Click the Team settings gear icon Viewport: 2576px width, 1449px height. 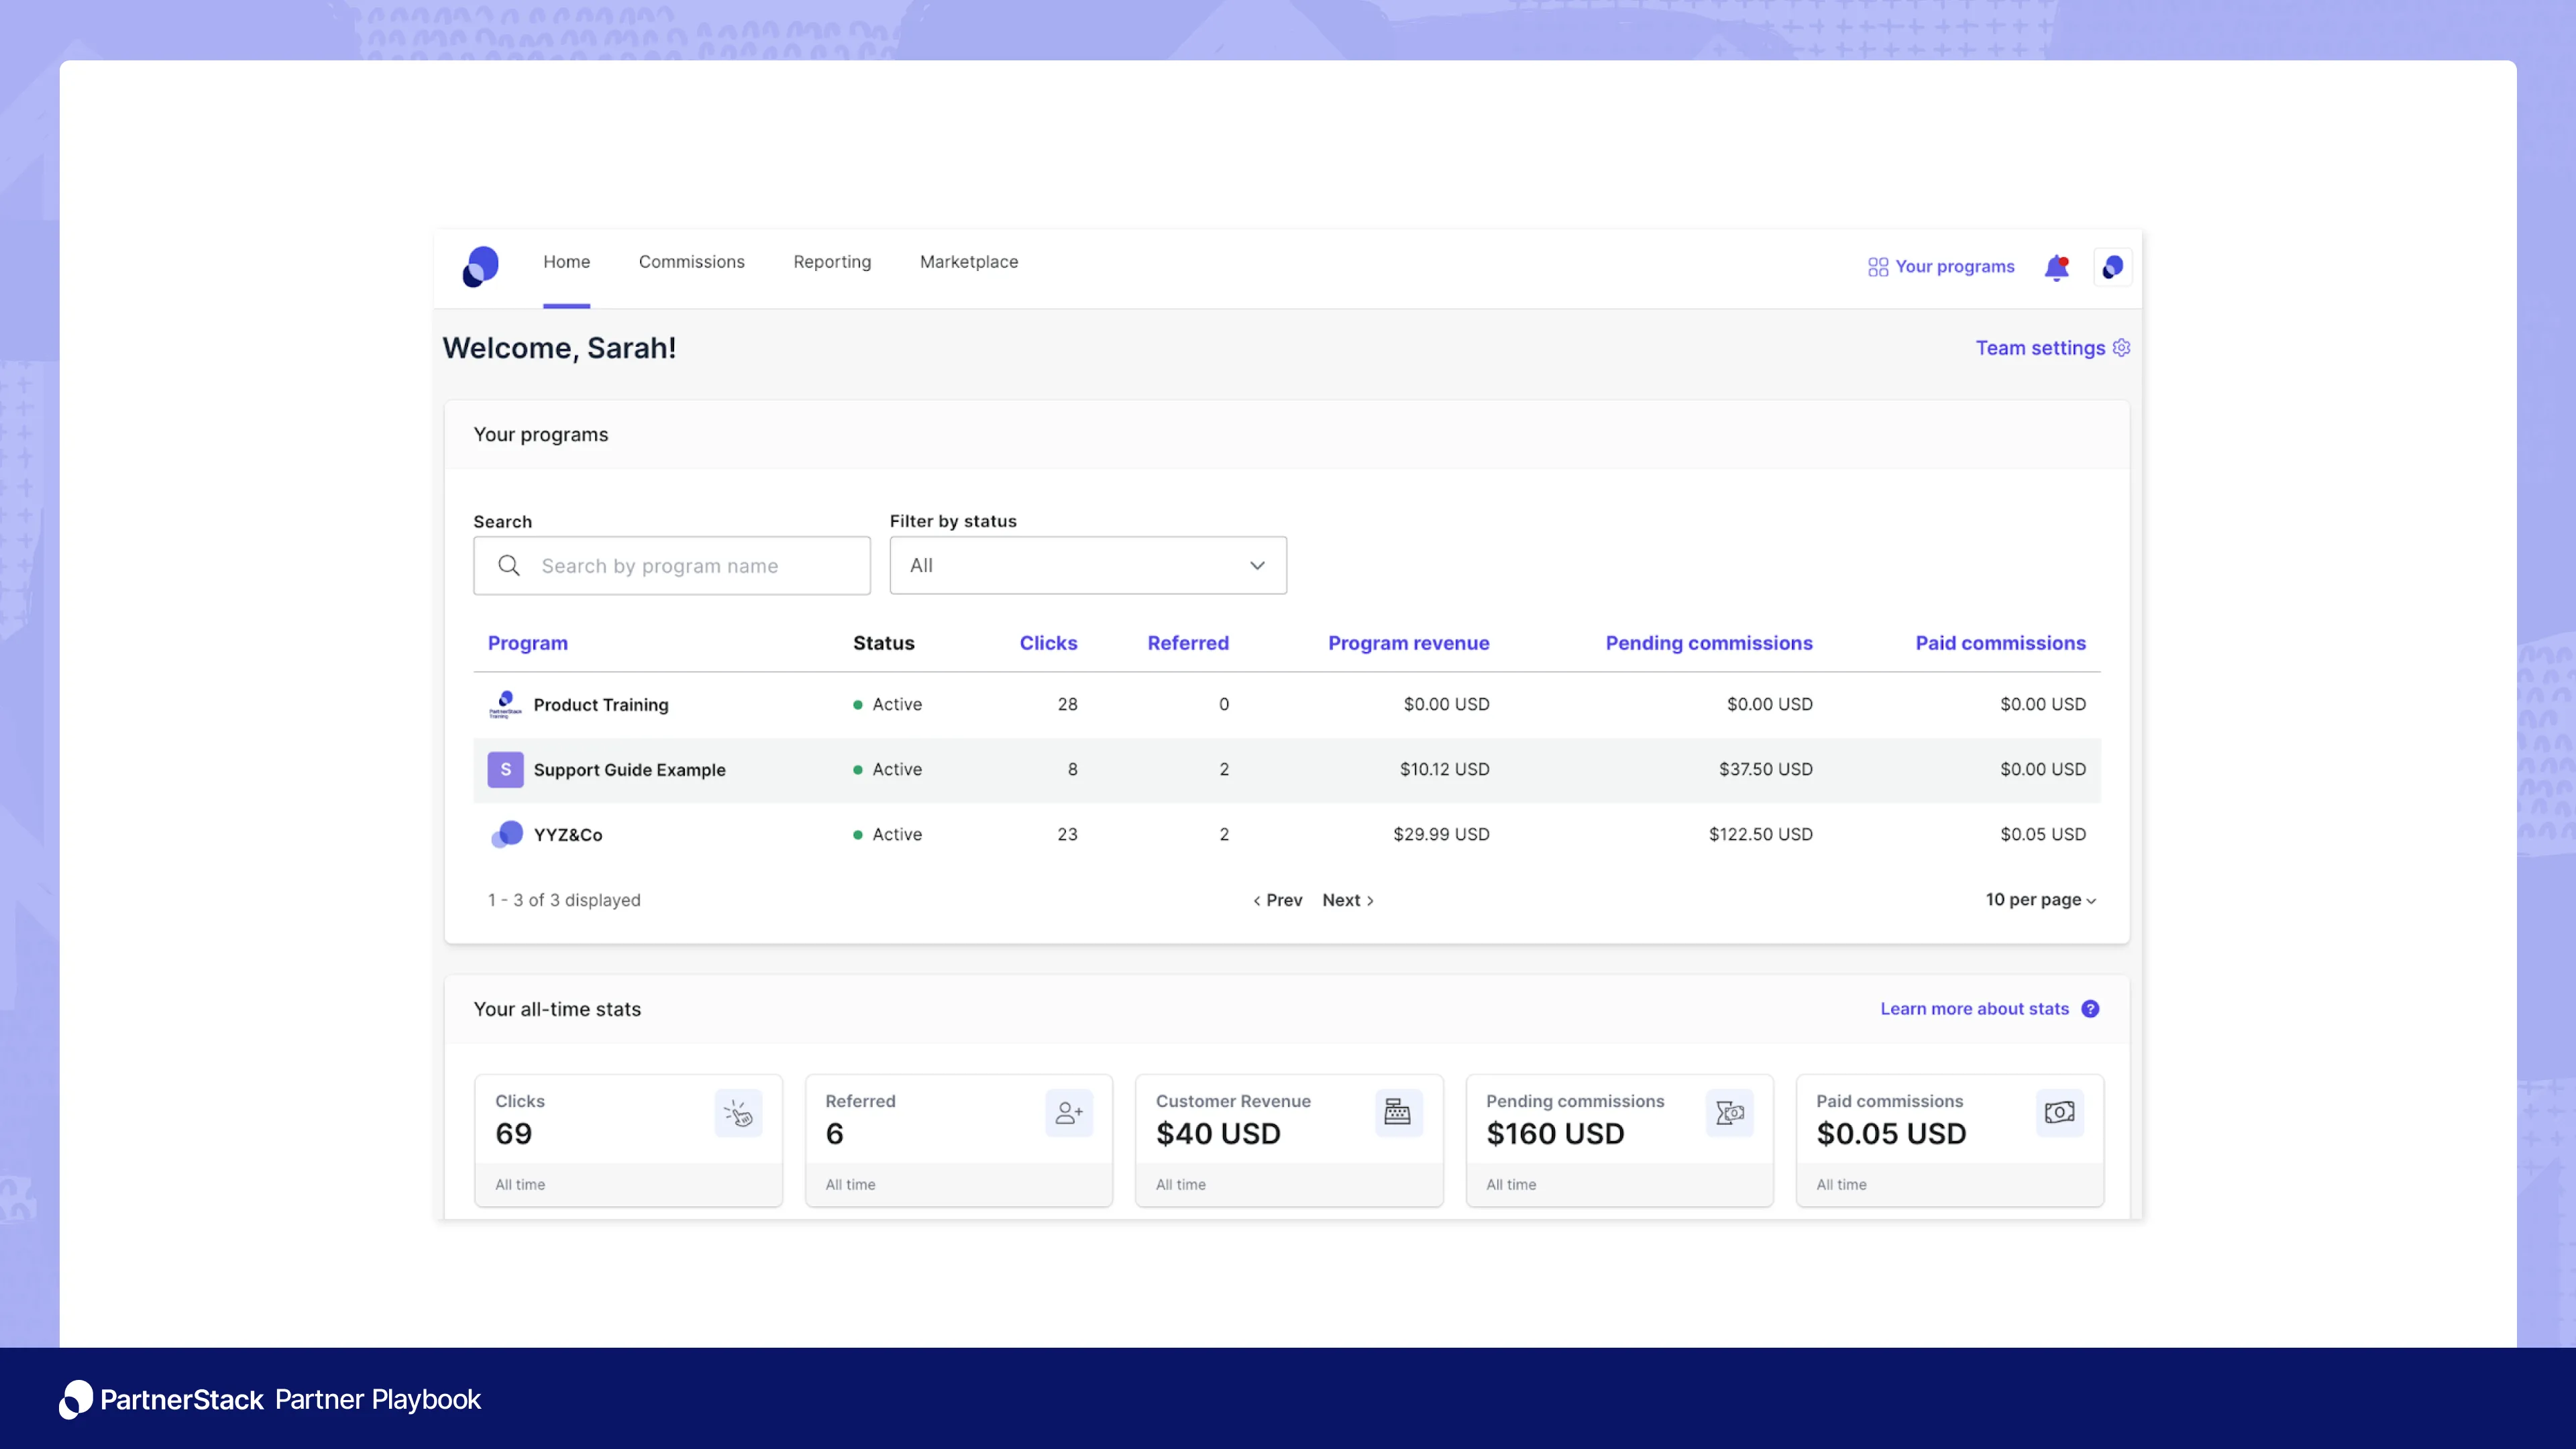[x=2121, y=347]
